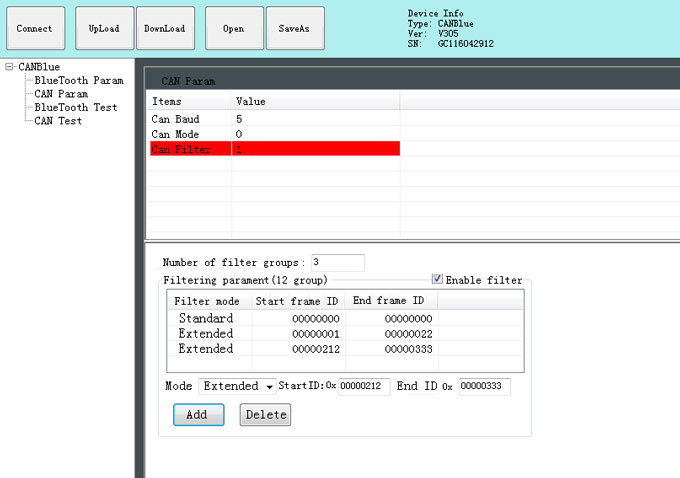Click the StartID hex input field
Screen dimensions: 680x478
point(364,386)
